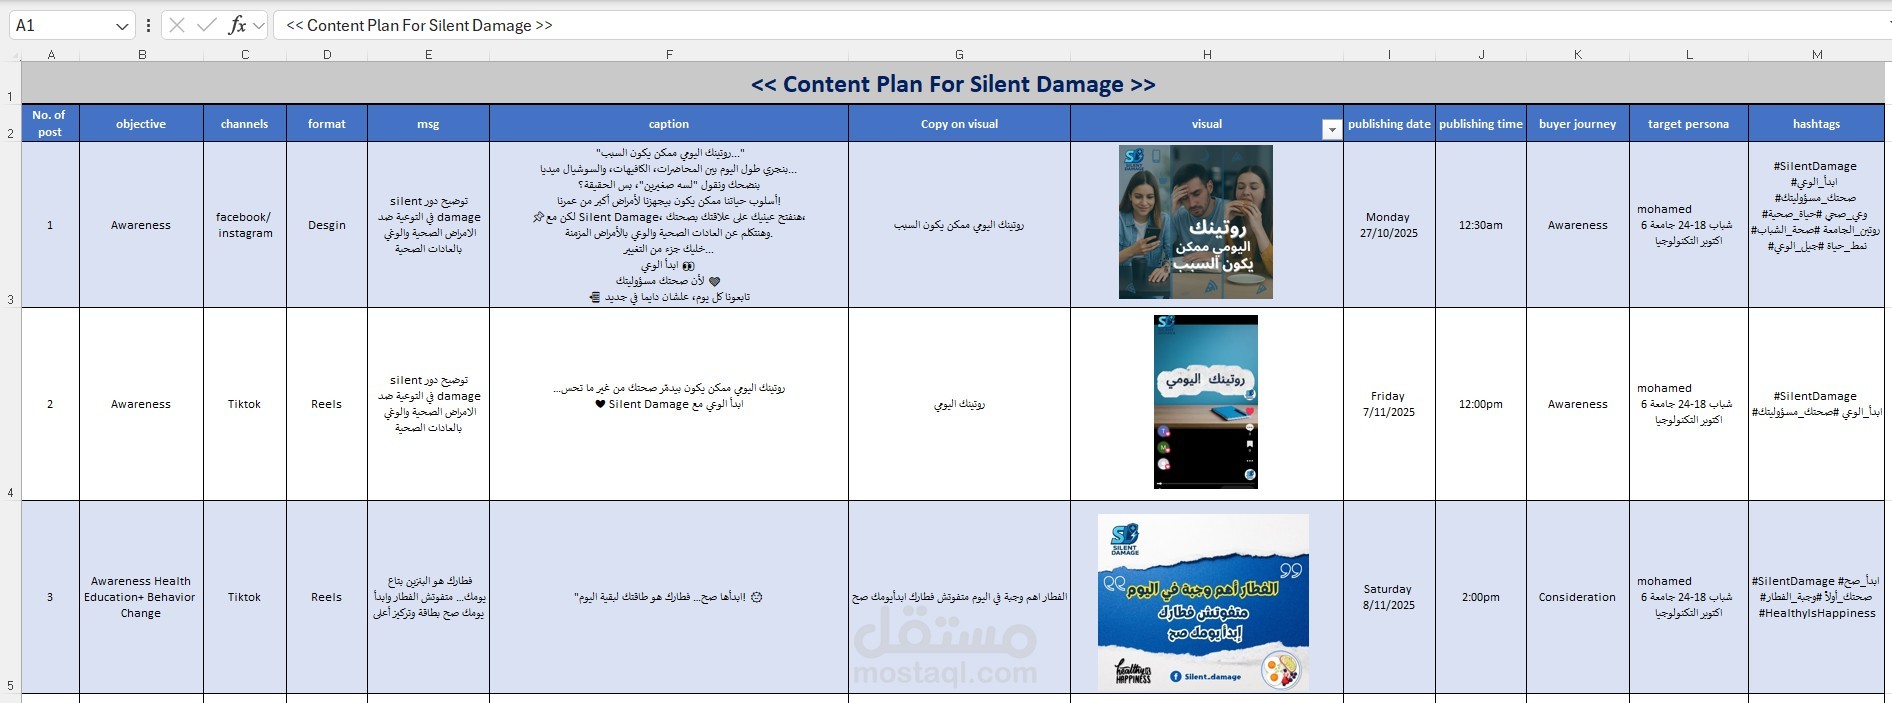
Task: Open the visual column filter dropdown
Action: 1331,129
